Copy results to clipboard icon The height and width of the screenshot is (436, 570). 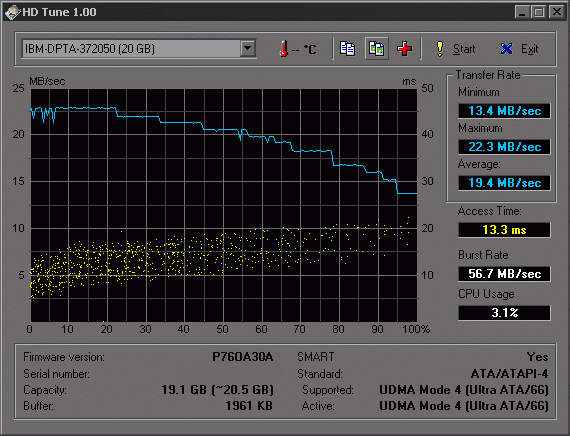(x=348, y=48)
